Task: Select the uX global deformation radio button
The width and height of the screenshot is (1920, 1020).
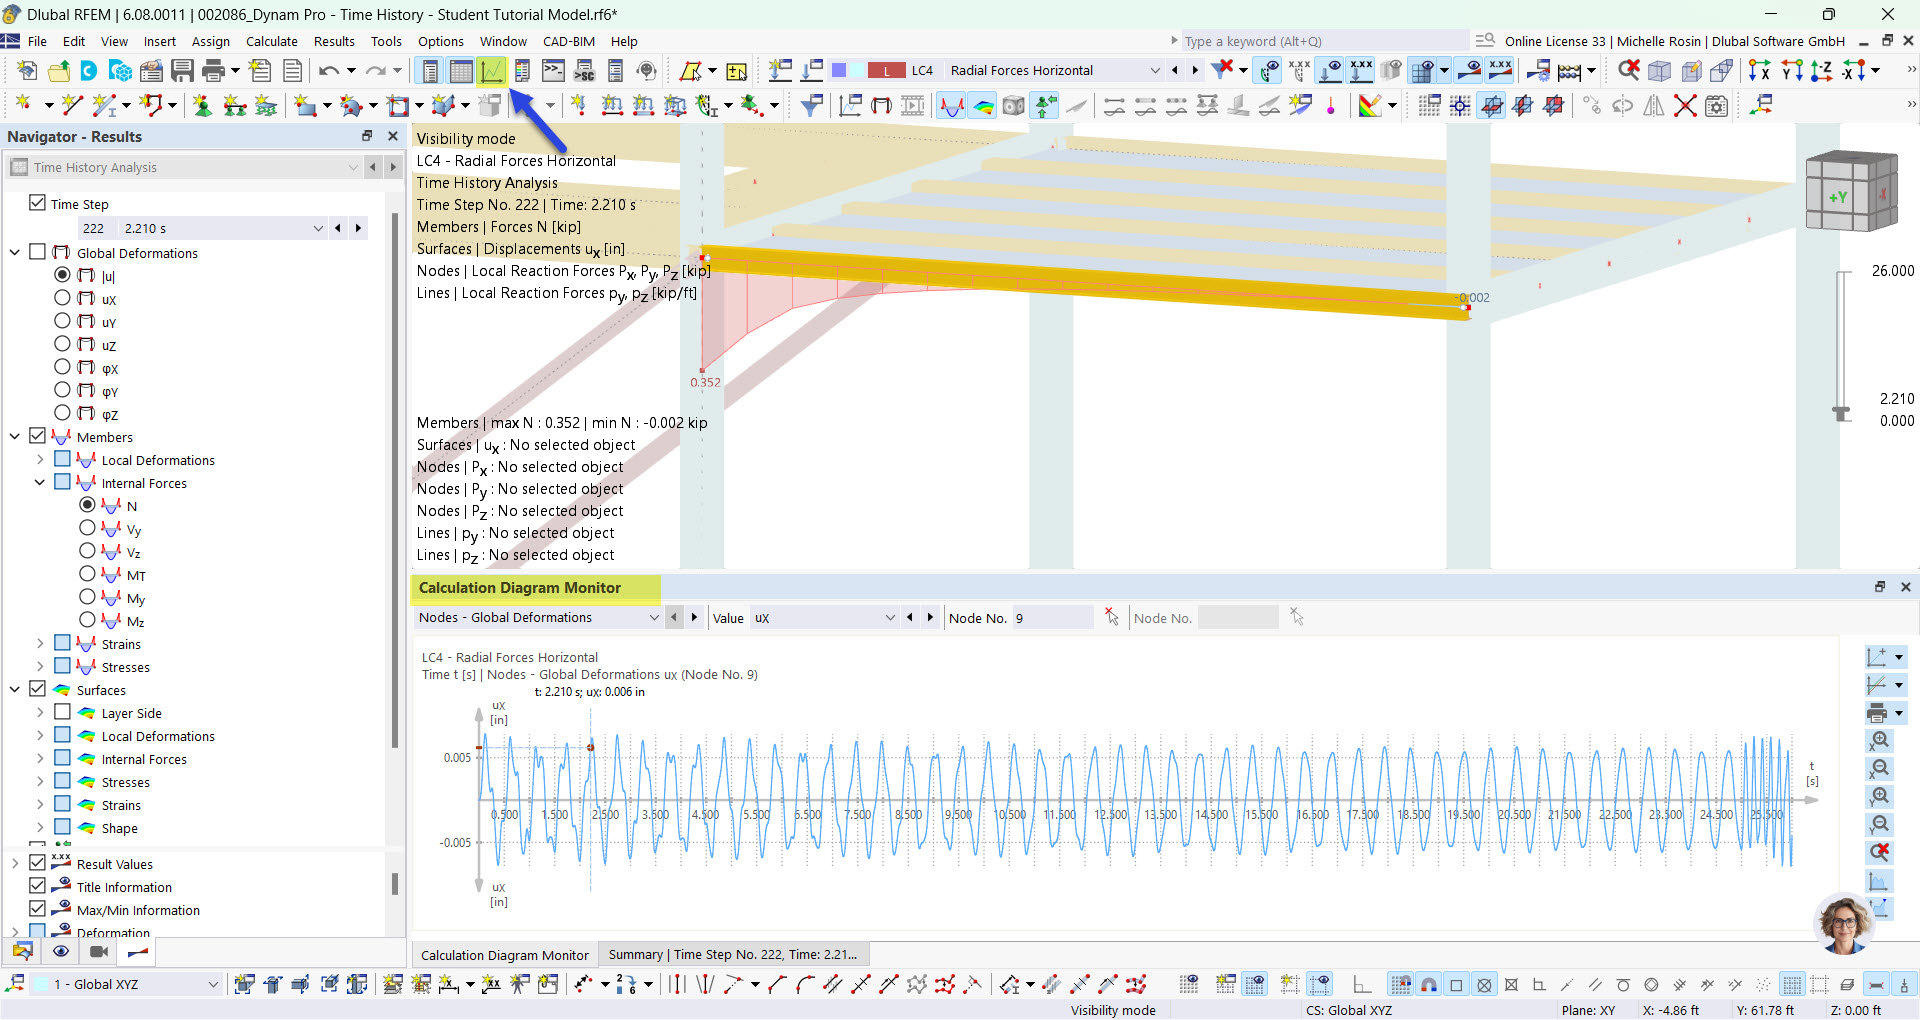Action: click(x=62, y=298)
